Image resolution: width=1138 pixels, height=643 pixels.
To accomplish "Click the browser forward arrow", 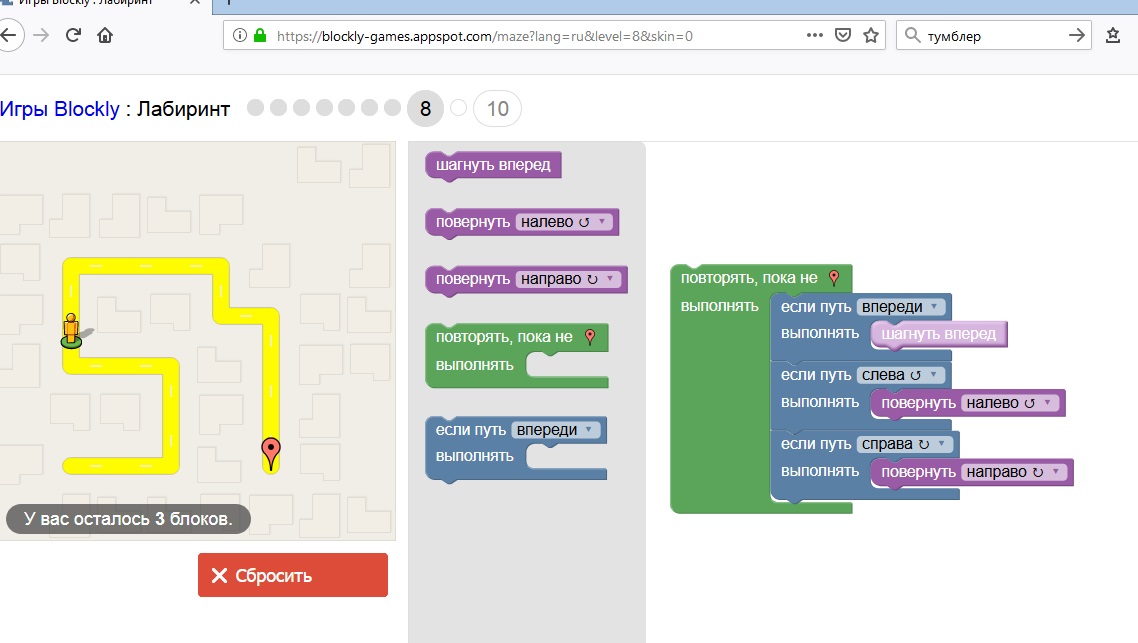I will (41, 35).
